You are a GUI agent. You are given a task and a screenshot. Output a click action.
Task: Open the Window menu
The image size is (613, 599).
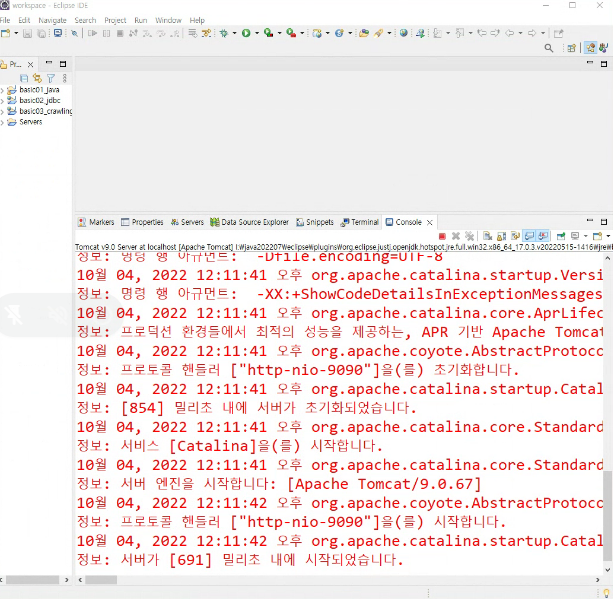tap(168, 20)
